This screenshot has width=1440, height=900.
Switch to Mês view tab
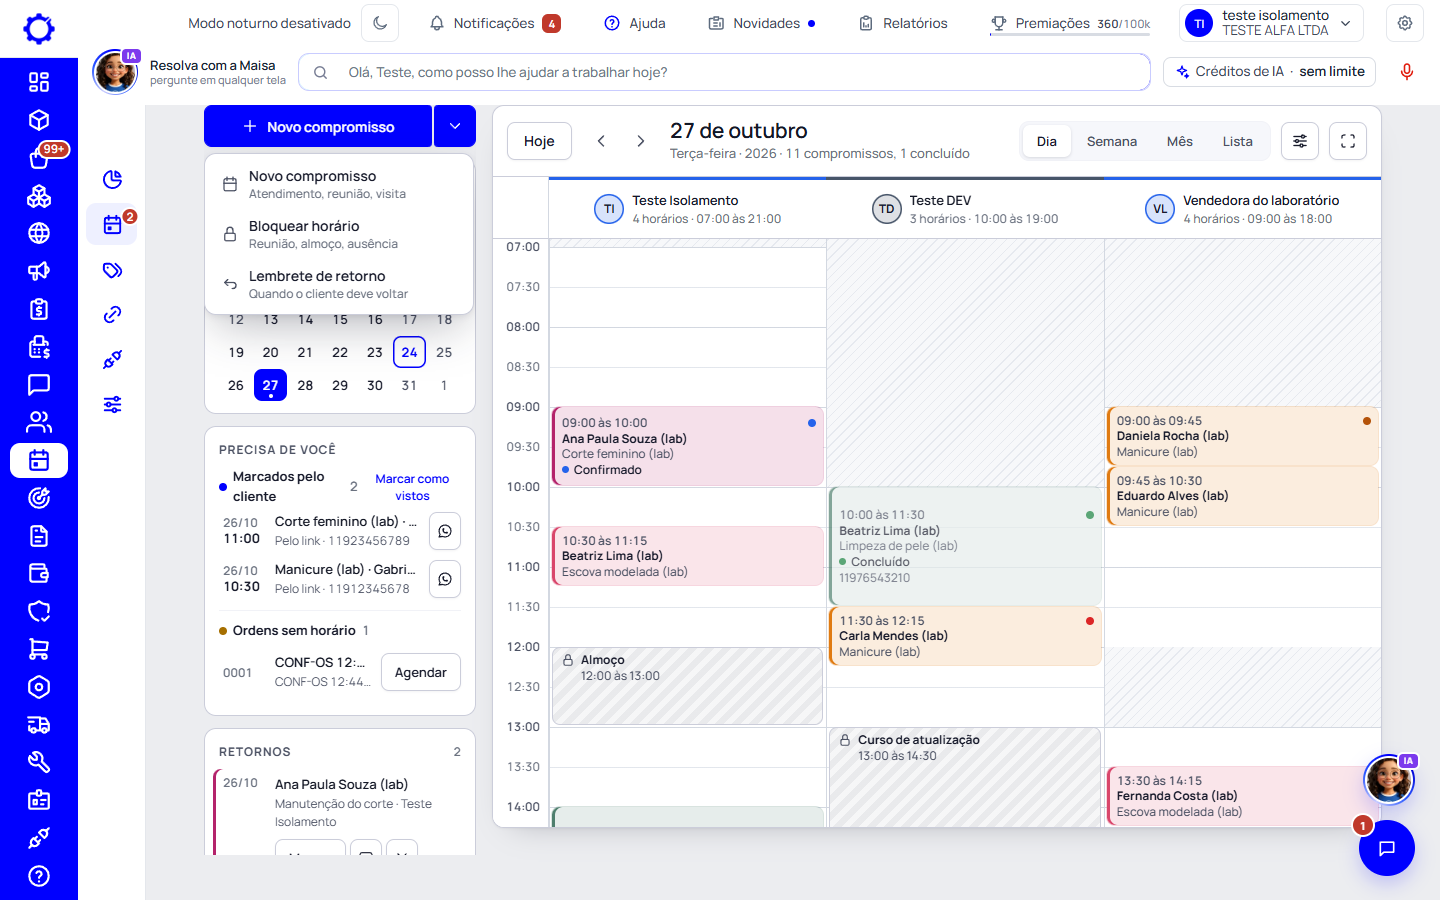[x=1180, y=142]
